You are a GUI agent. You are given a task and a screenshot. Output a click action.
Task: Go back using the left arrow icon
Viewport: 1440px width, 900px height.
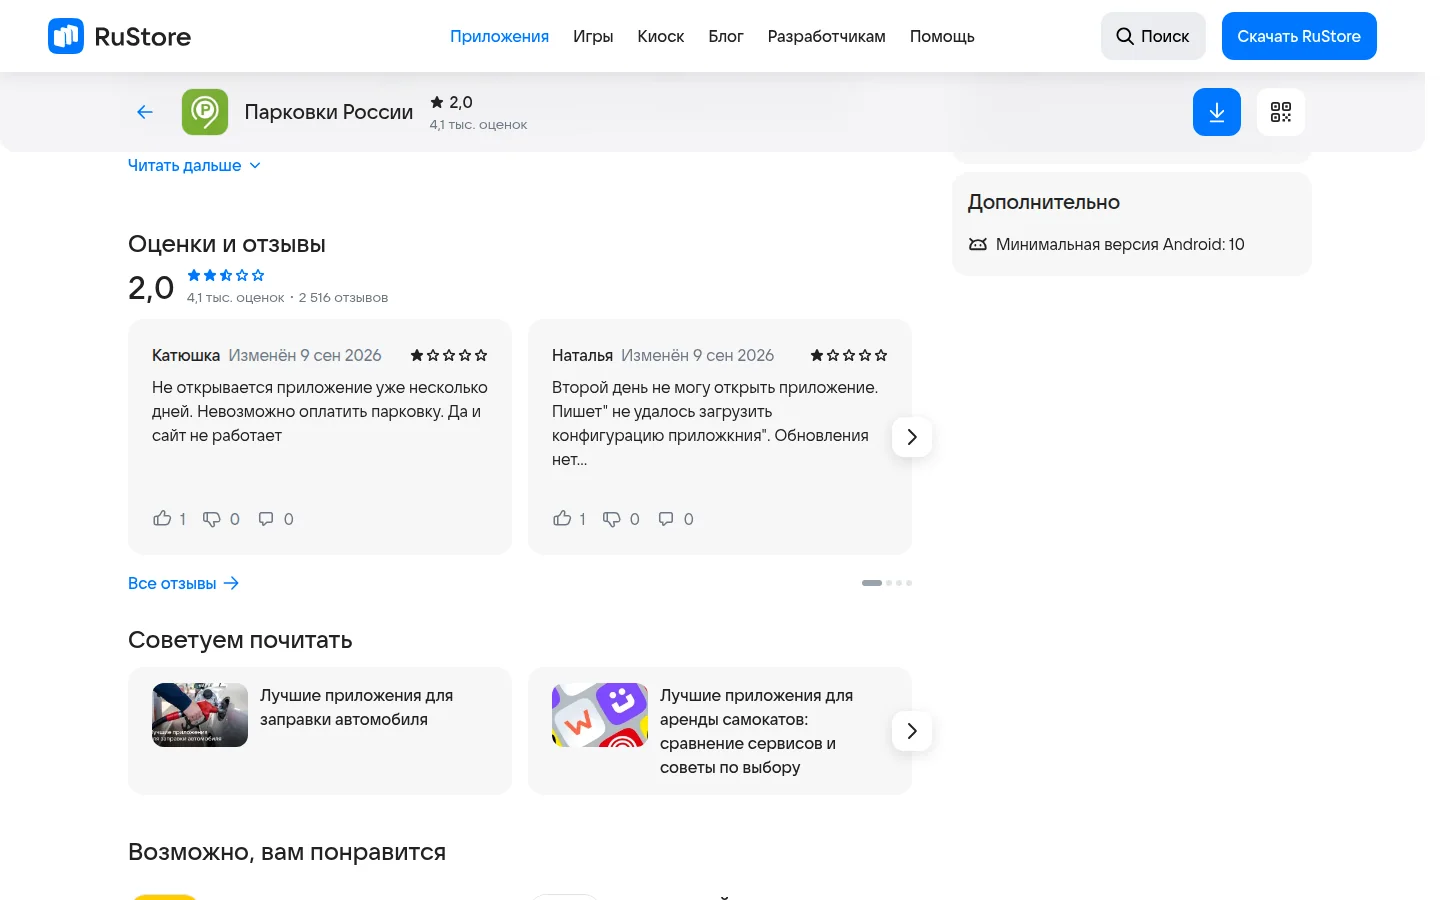[x=145, y=112]
